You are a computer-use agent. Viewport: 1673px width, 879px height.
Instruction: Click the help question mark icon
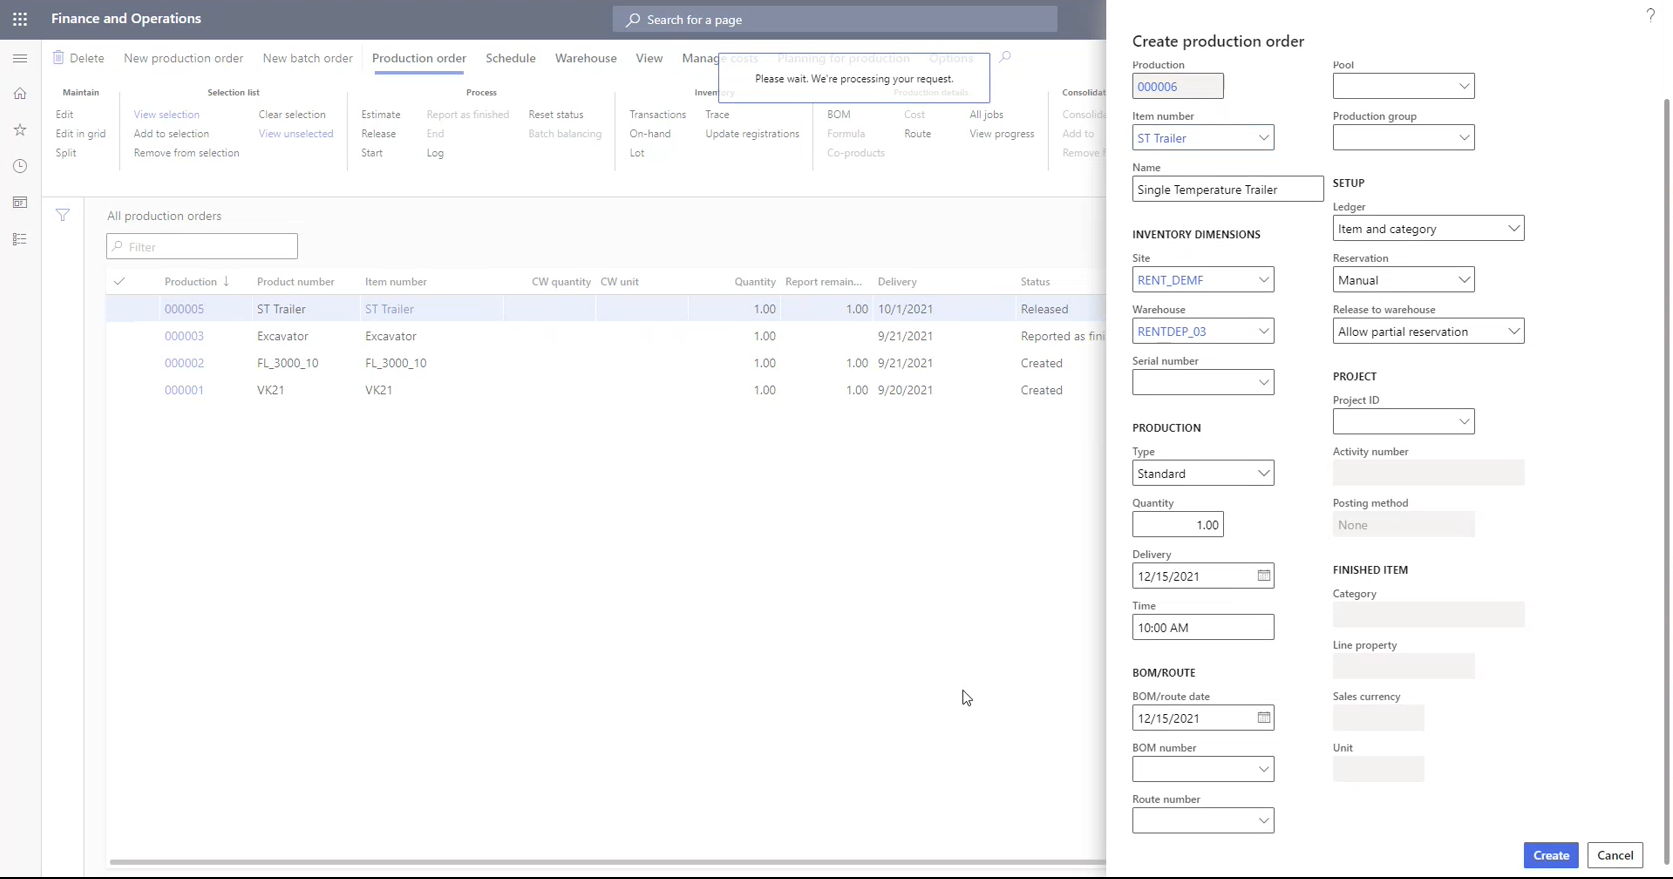pyautogui.click(x=1650, y=14)
